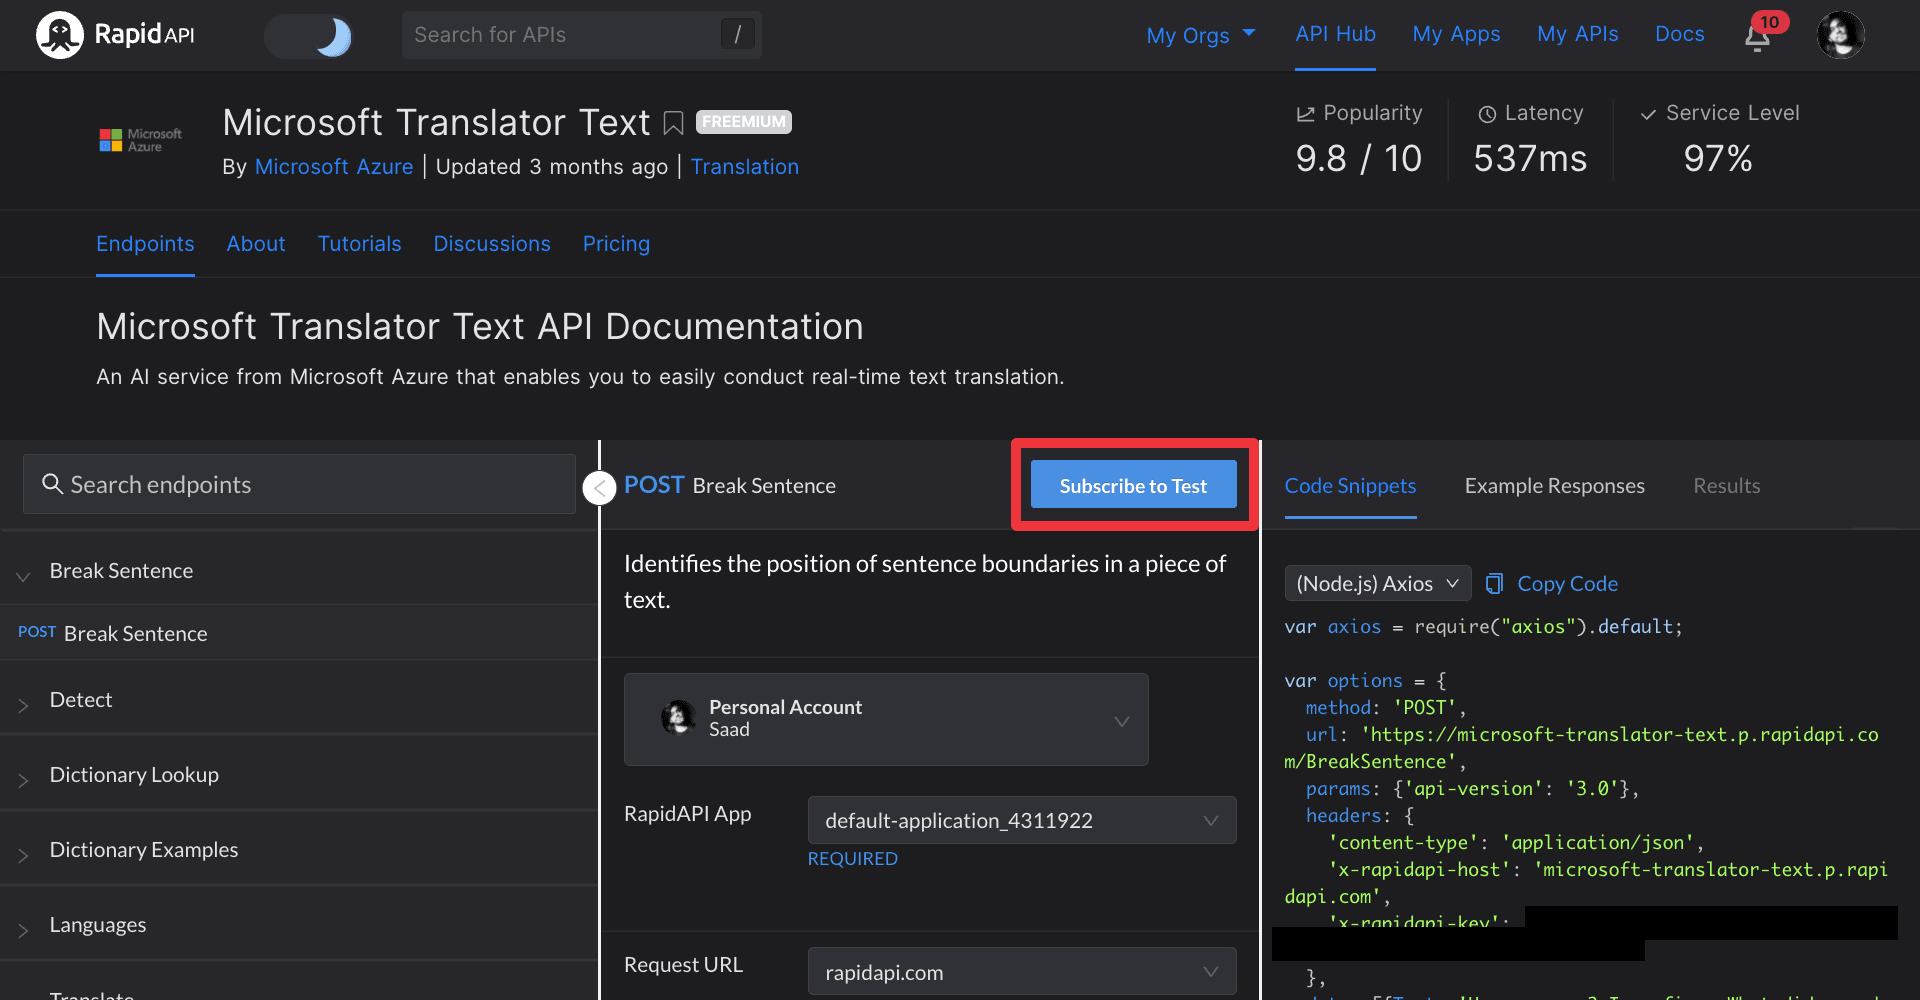
Task: Open My Apps page
Action: [1456, 34]
